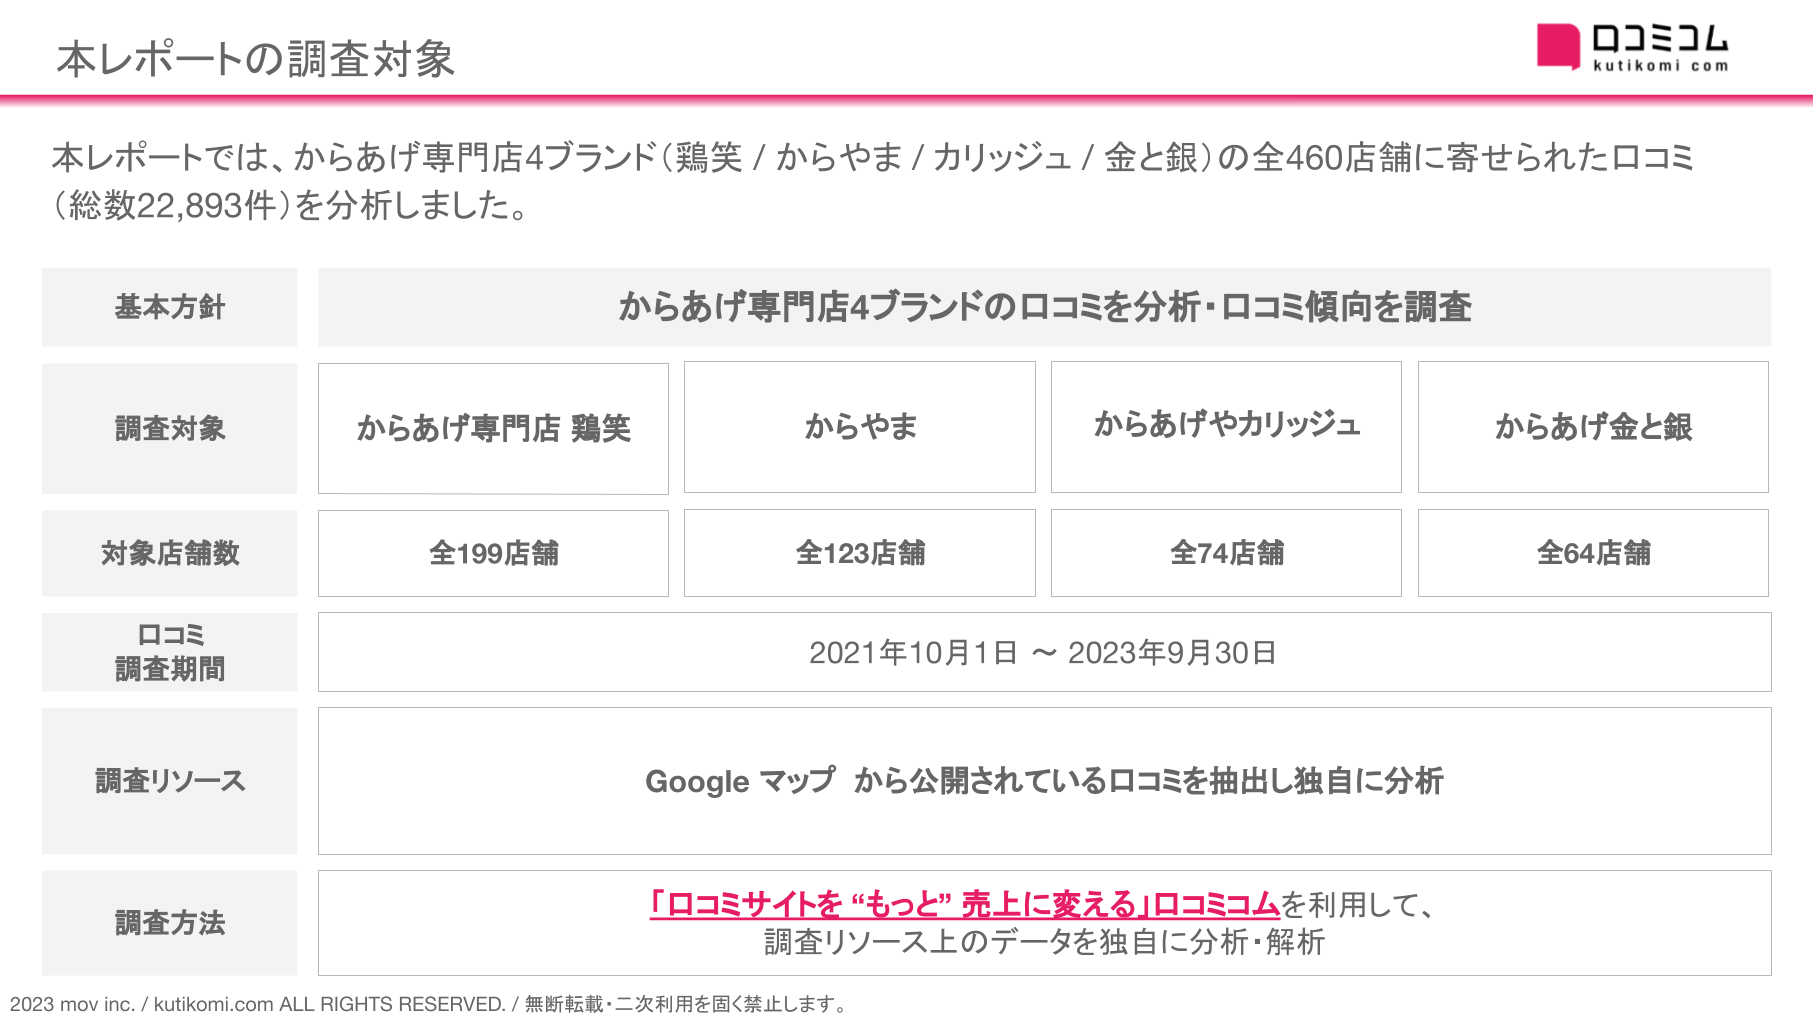1813x1020 pixels.
Task: Select the 全199店舗 cell
Action: (493, 553)
